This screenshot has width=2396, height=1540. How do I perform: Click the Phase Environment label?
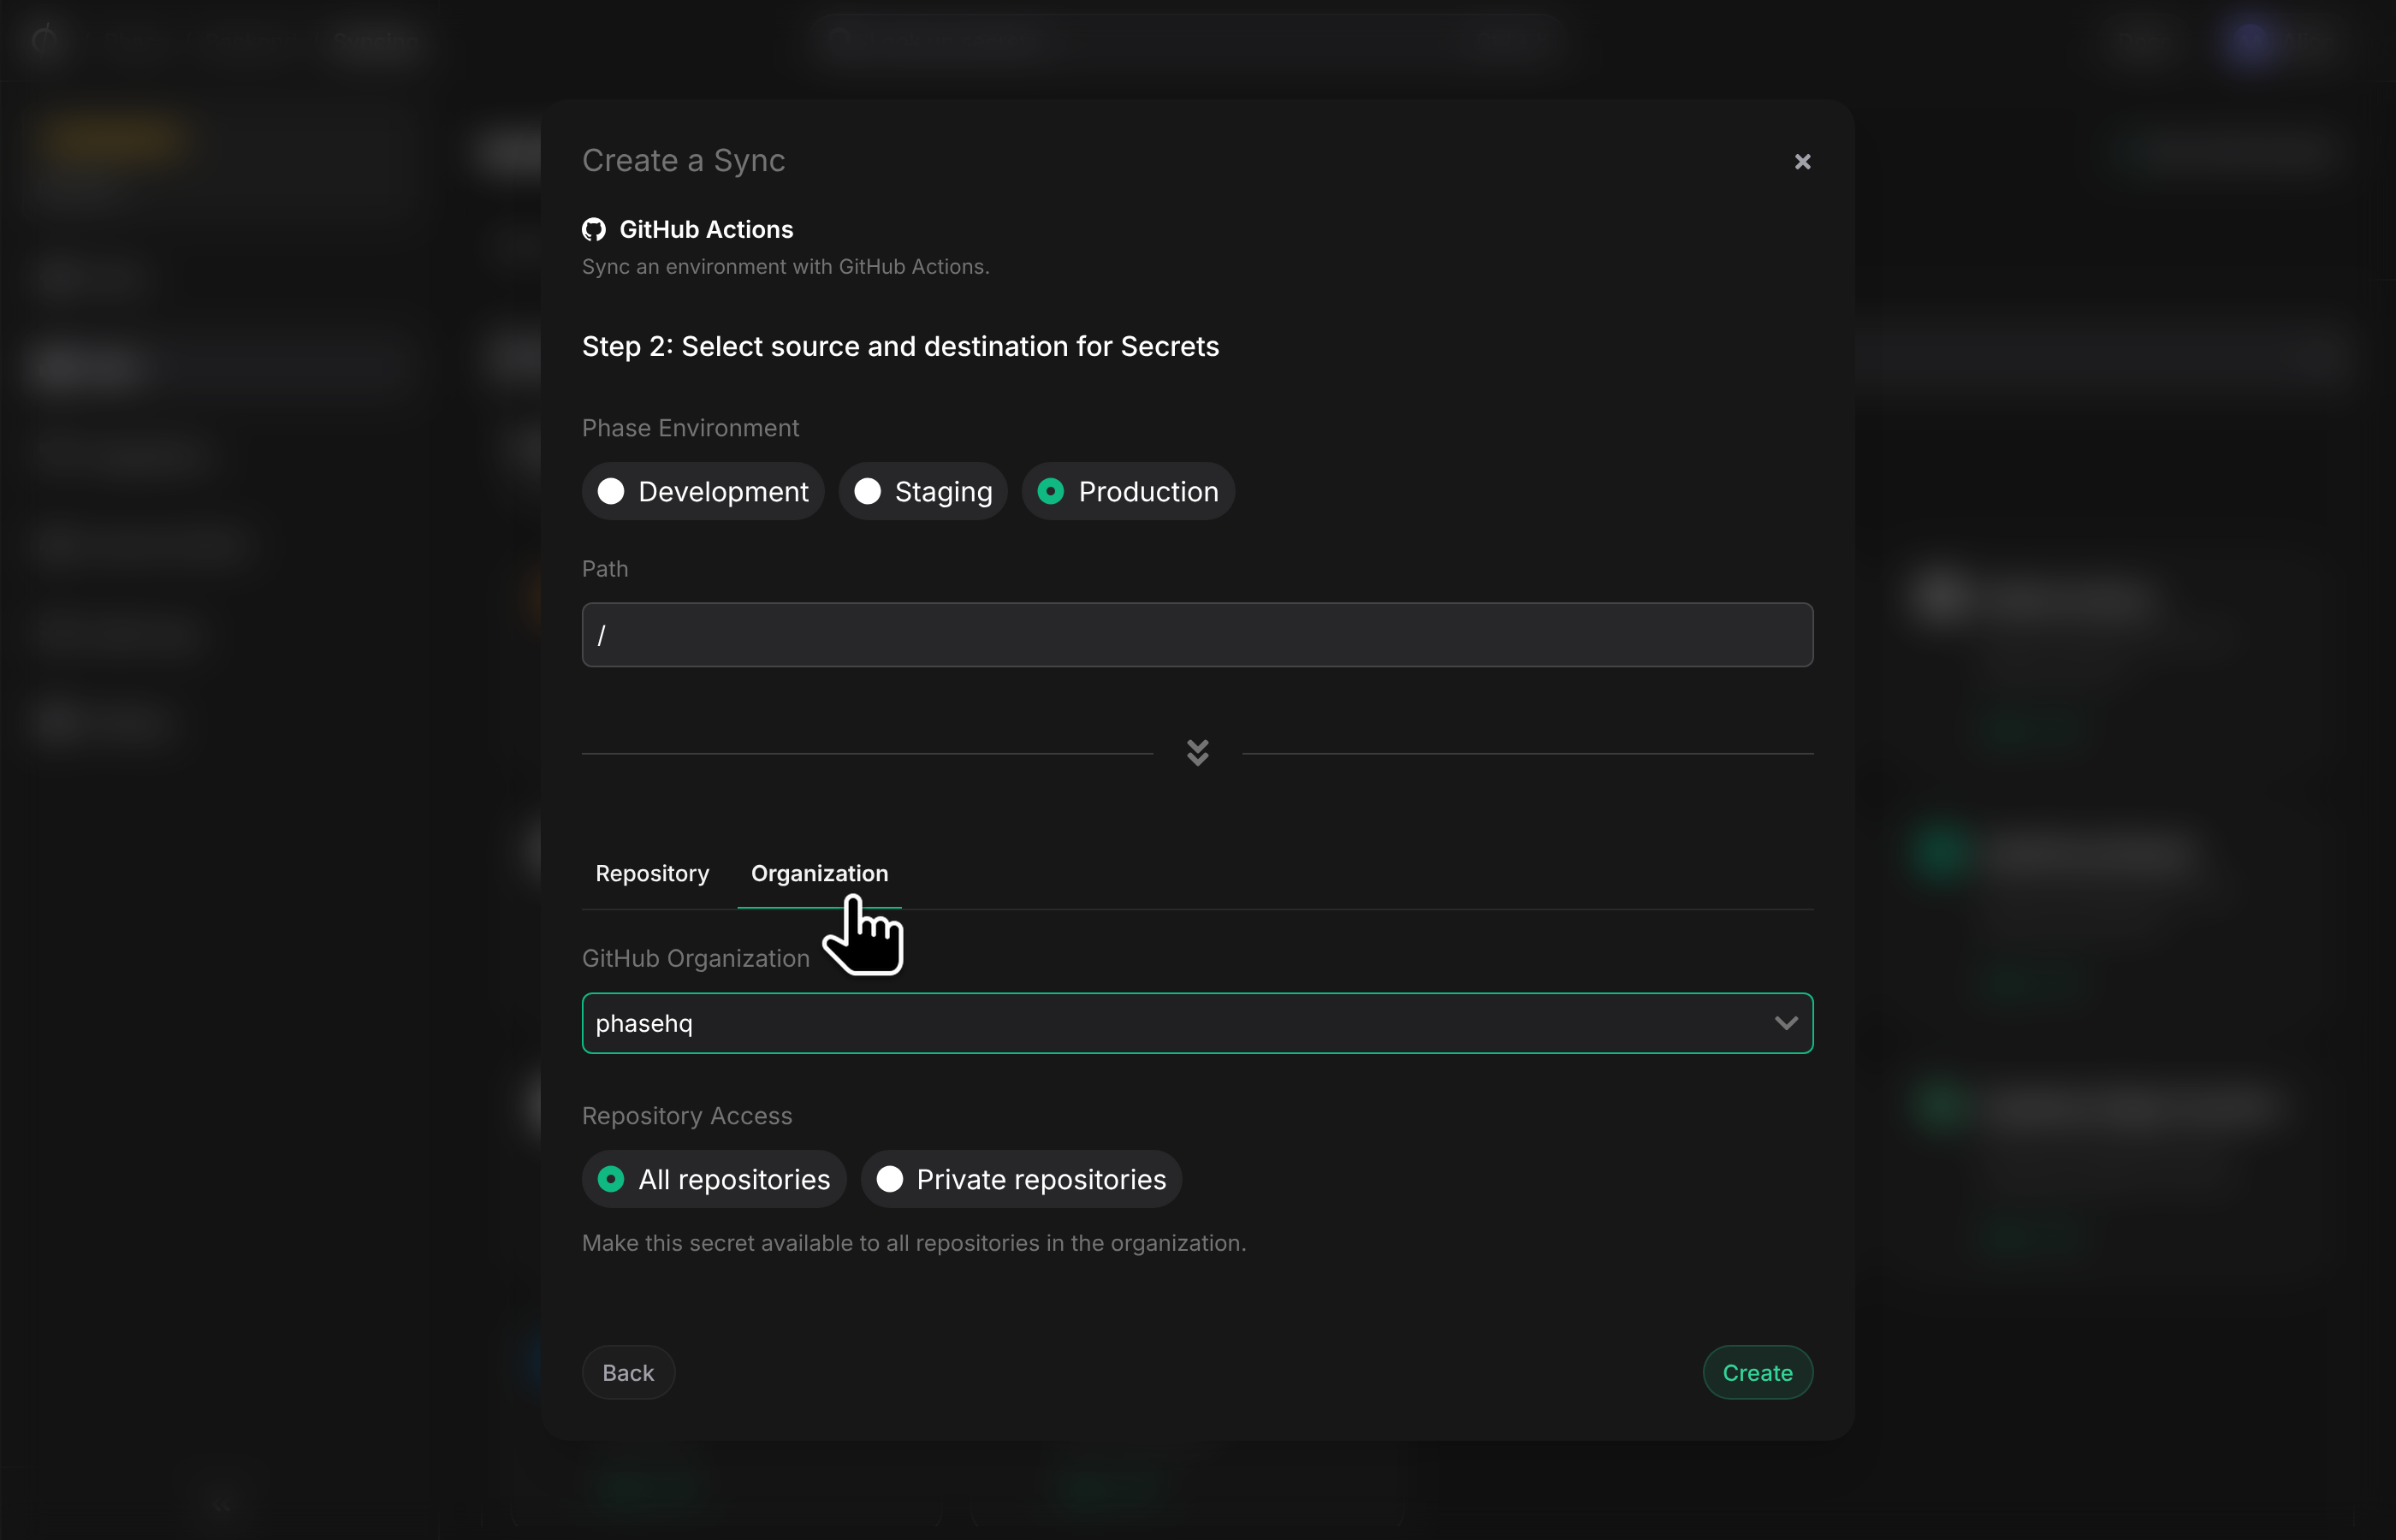(690, 428)
